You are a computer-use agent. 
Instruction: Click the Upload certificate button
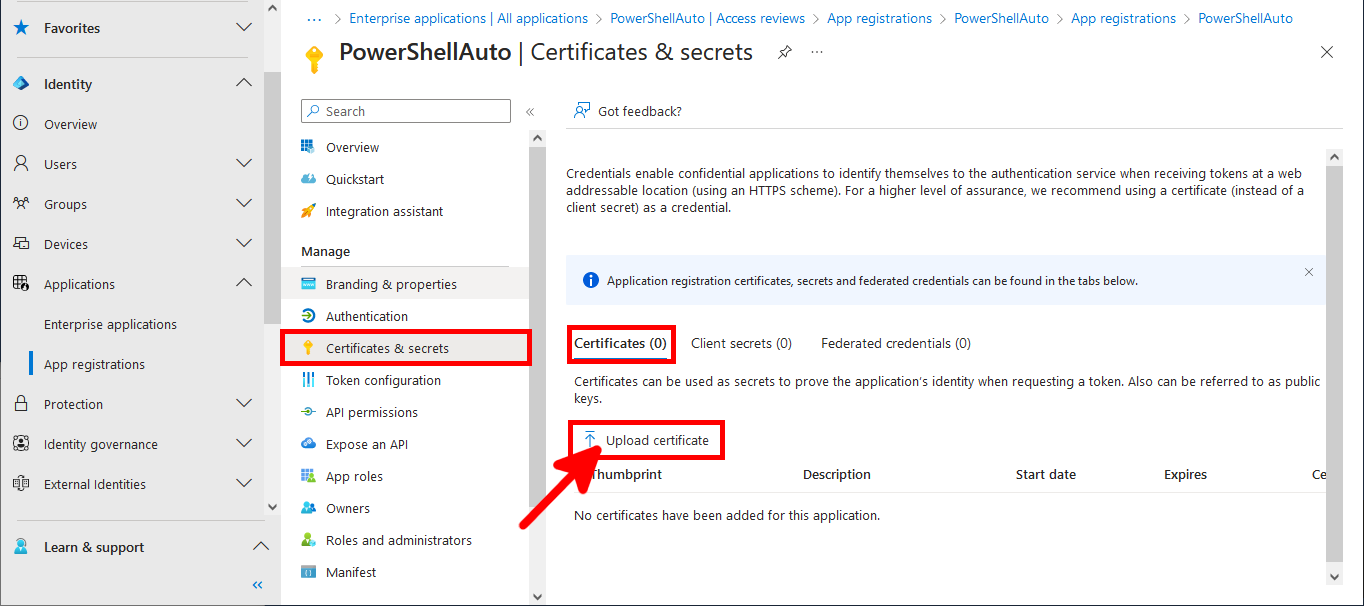pyautogui.click(x=646, y=439)
